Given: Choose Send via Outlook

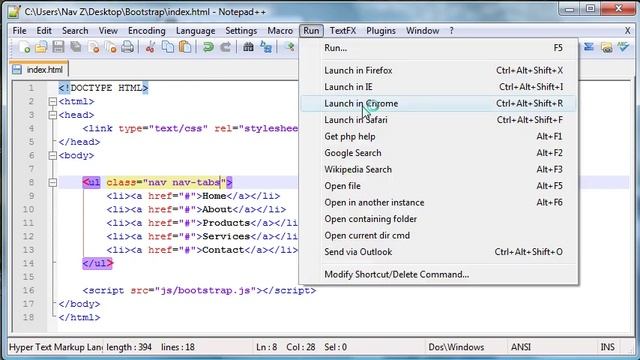Looking at the screenshot, I should [x=439, y=252].
